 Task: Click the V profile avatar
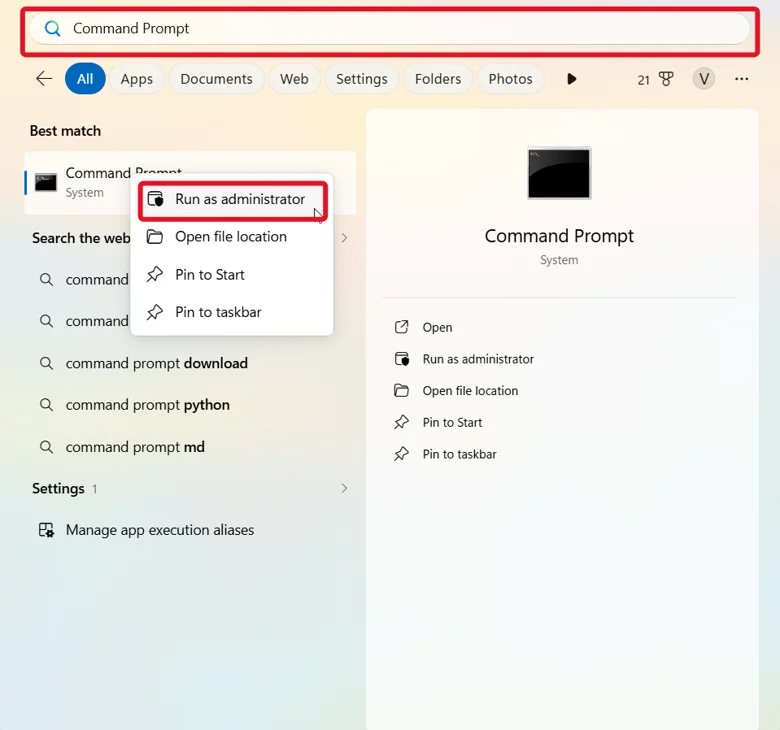point(703,79)
